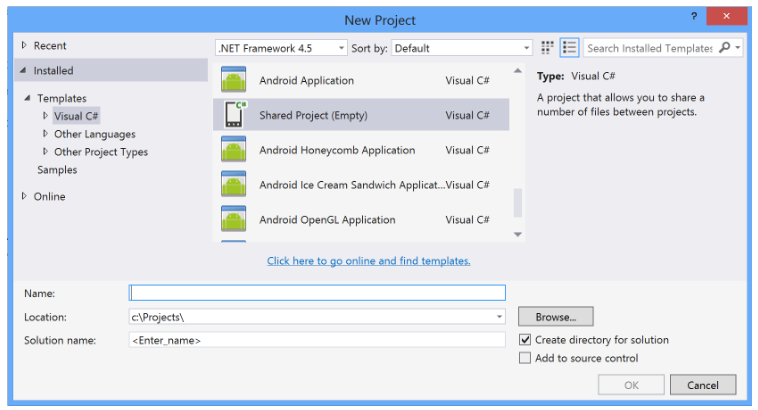
Task: Select Other Project Types in tree
Action: point(101,152)
